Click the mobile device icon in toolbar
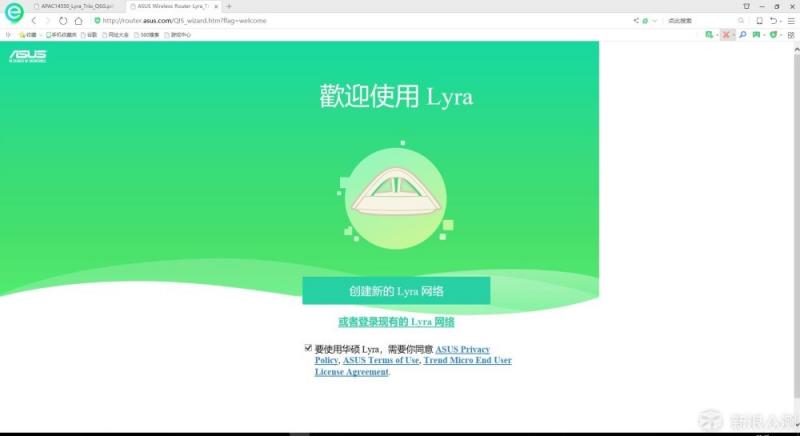This screenshot has height=436, width=800. point(759,21)
